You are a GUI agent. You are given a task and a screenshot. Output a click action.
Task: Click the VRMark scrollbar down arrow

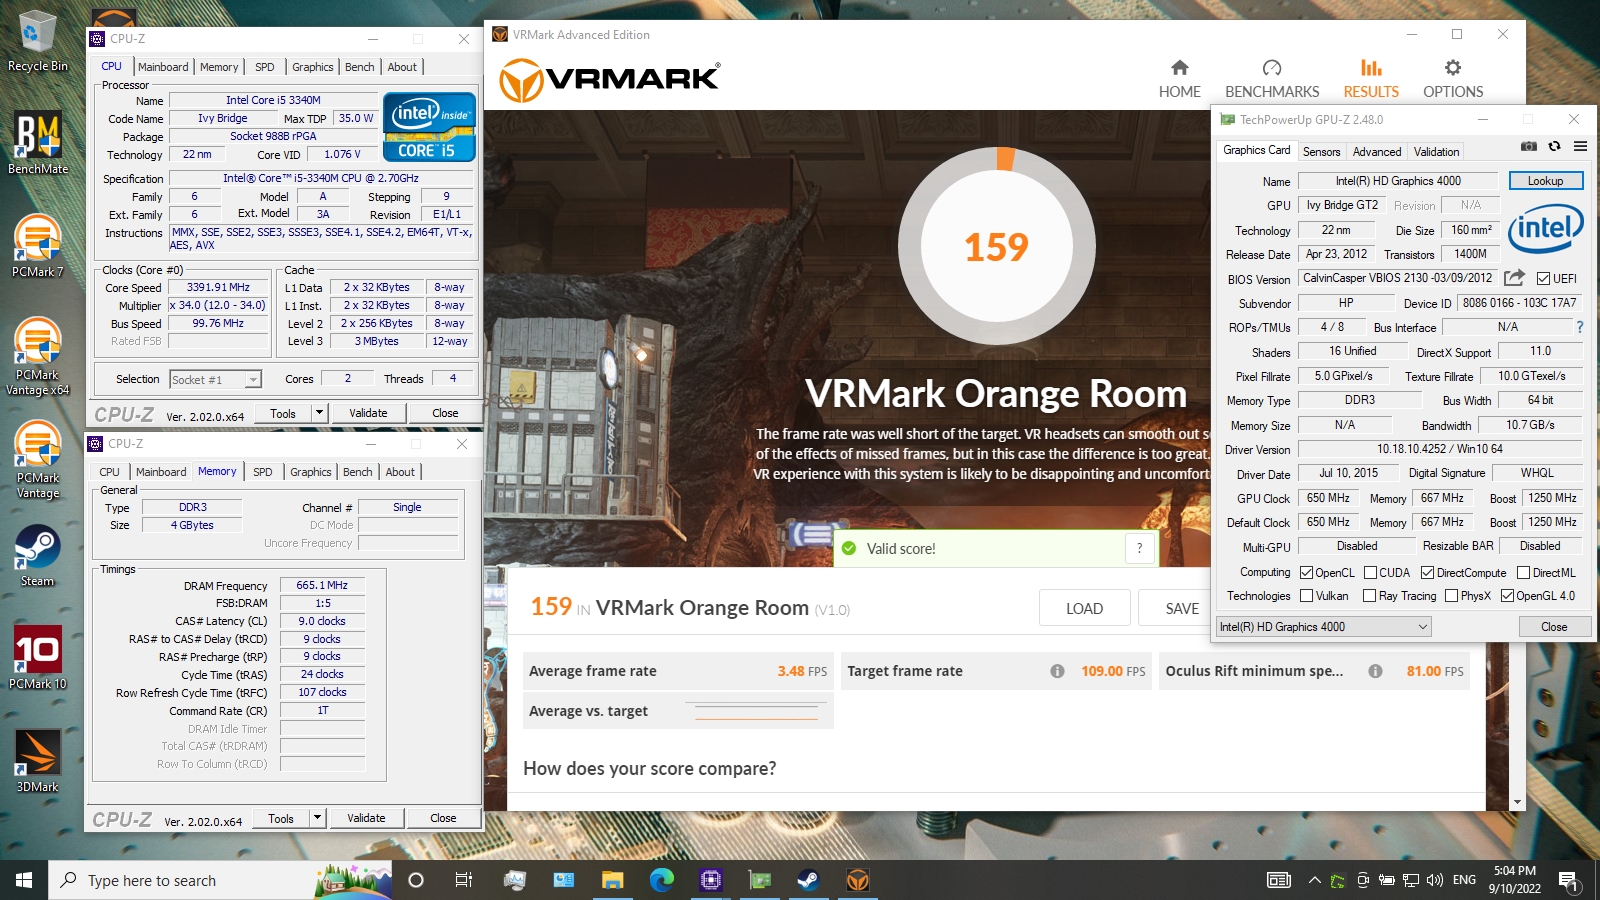(x=1517, y=802)
